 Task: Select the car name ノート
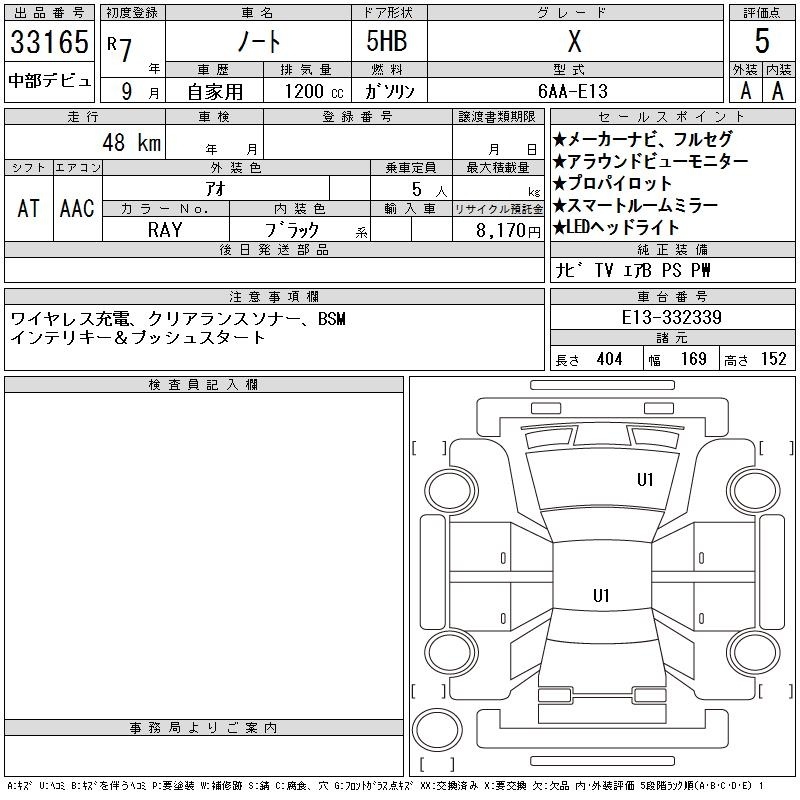[259, 42]
